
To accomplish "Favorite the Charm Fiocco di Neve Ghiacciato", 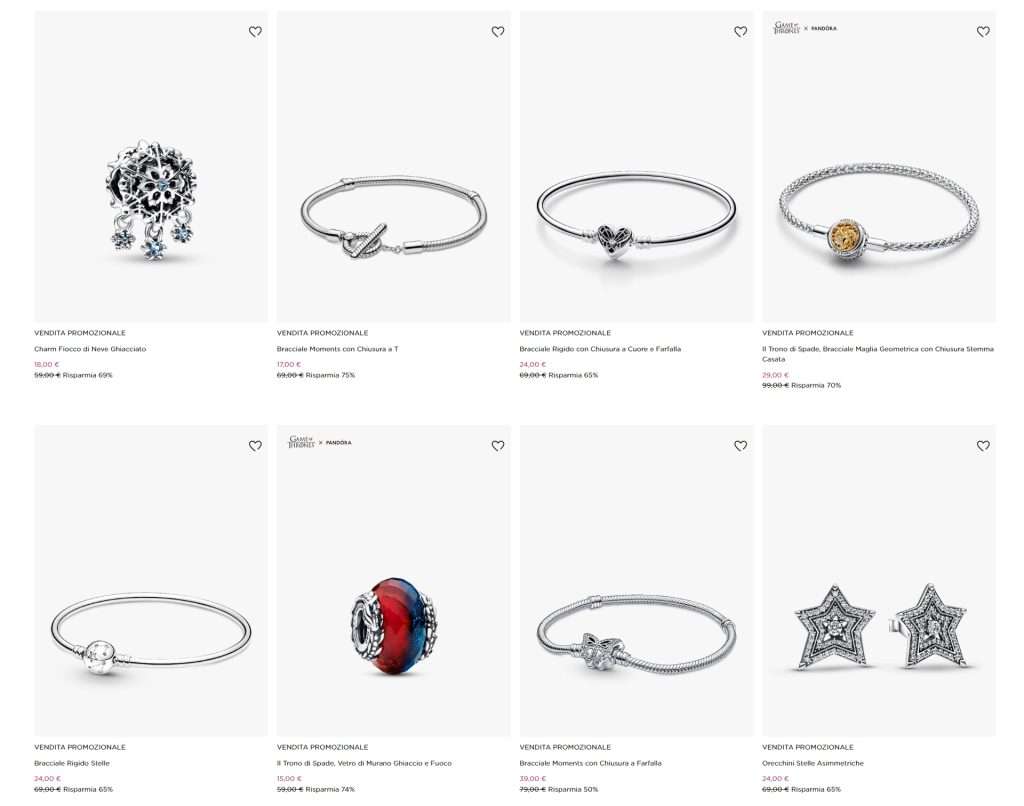I will pos(255,31).
